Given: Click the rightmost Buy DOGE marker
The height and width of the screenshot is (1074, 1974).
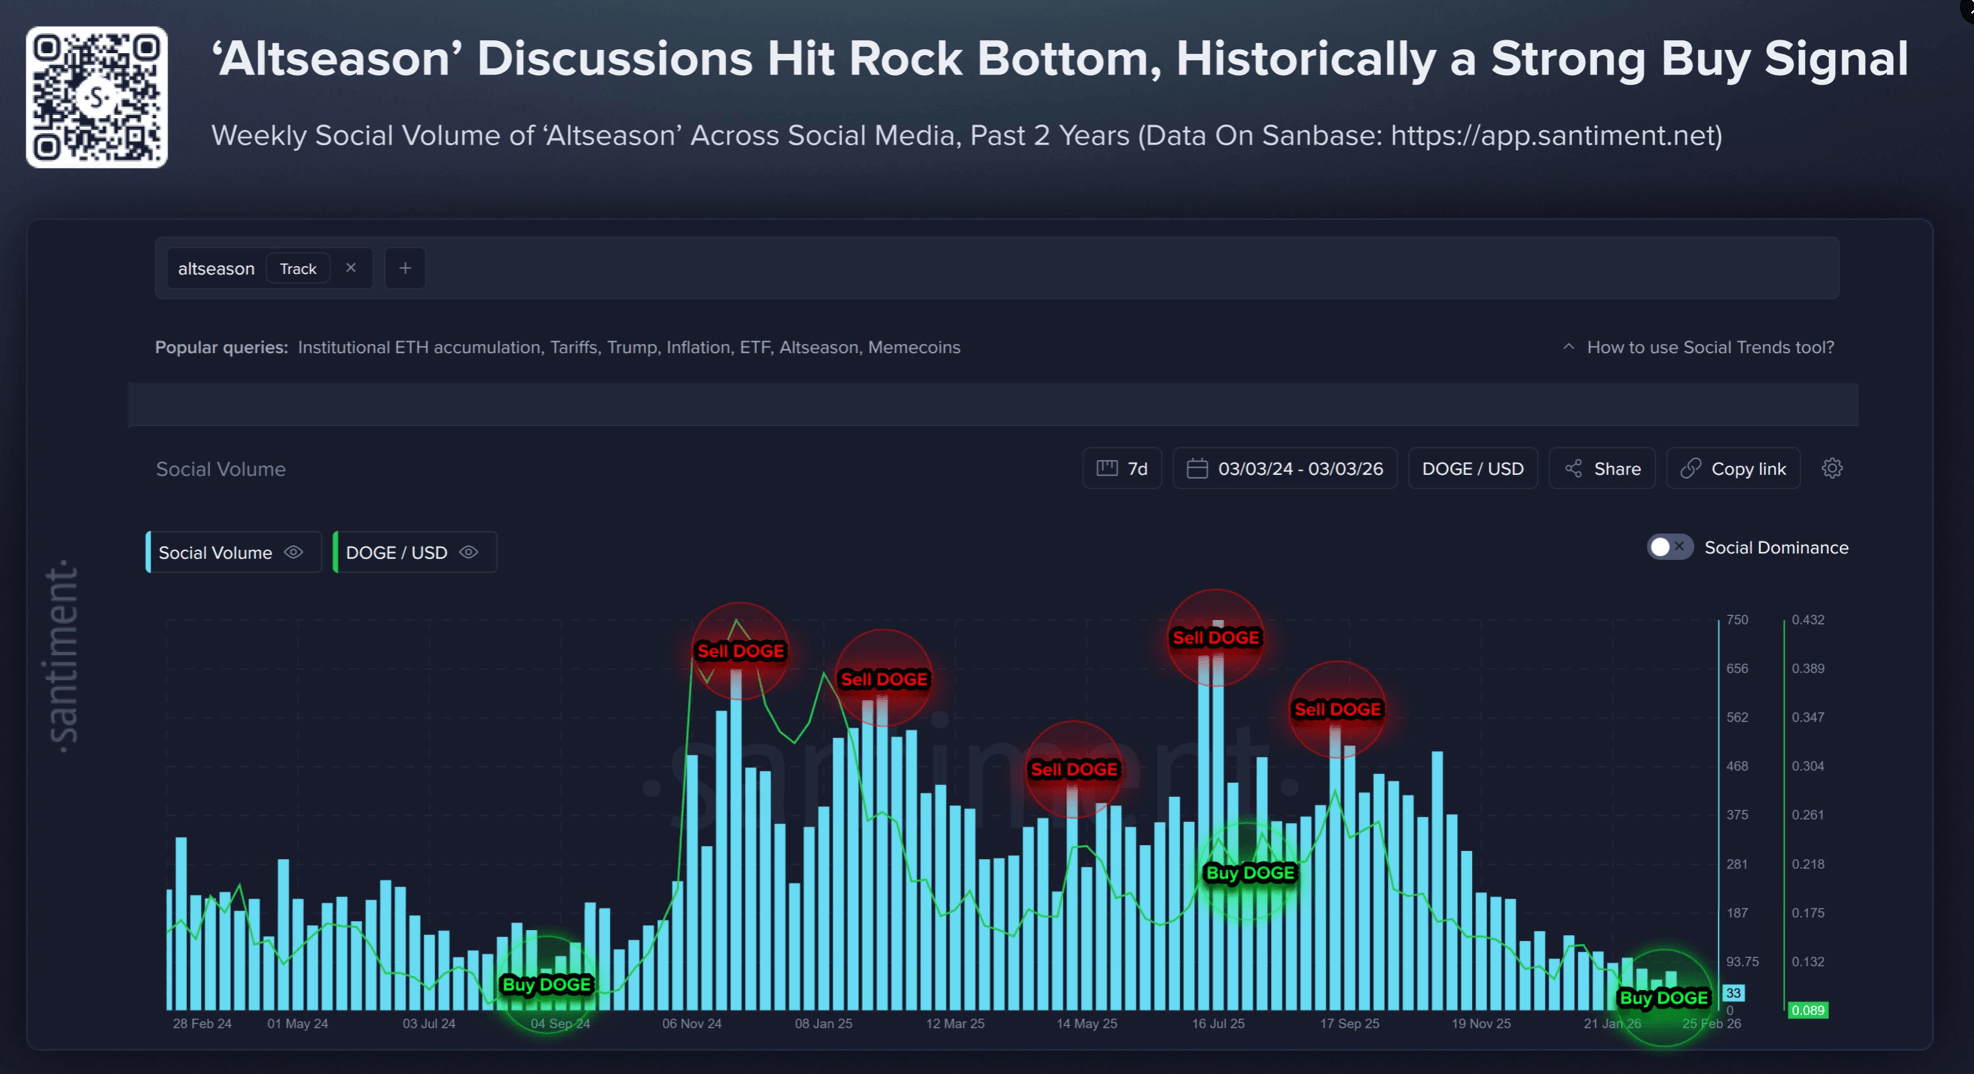Looking at the screenshot, I should pos(1663,997).
